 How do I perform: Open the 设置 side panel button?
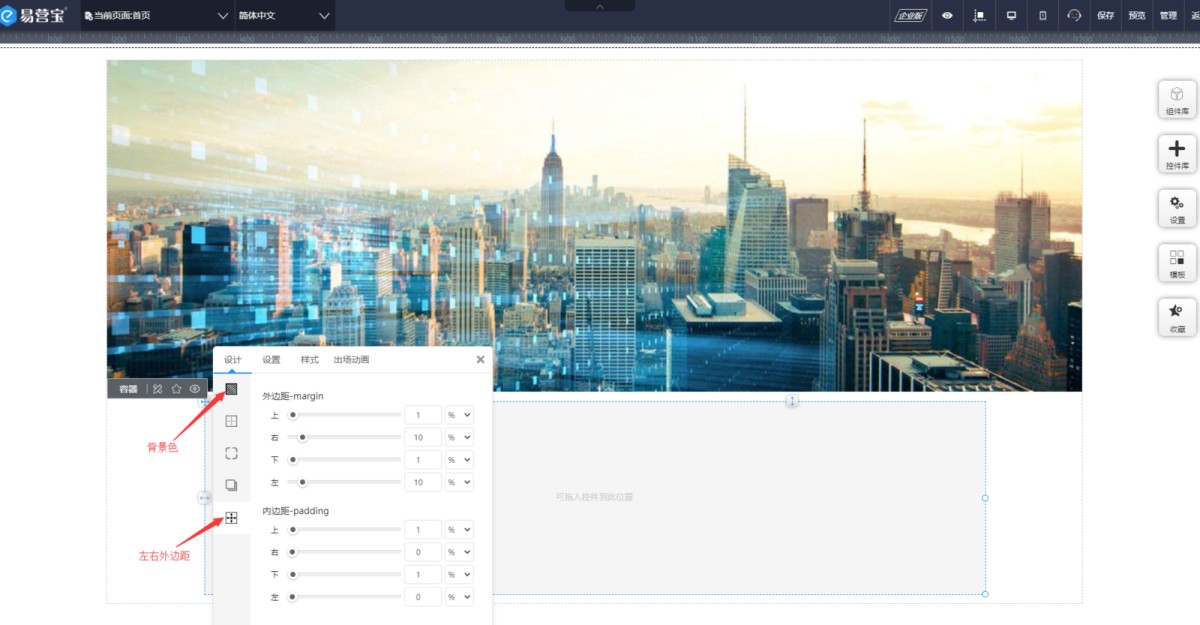point(1177,208)
